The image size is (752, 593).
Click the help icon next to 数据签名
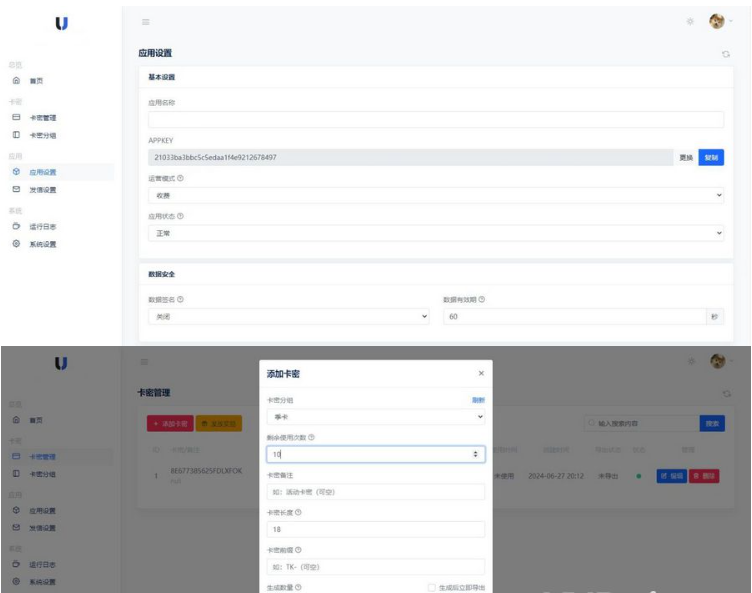pyautogui.click(x=181, y=299)
